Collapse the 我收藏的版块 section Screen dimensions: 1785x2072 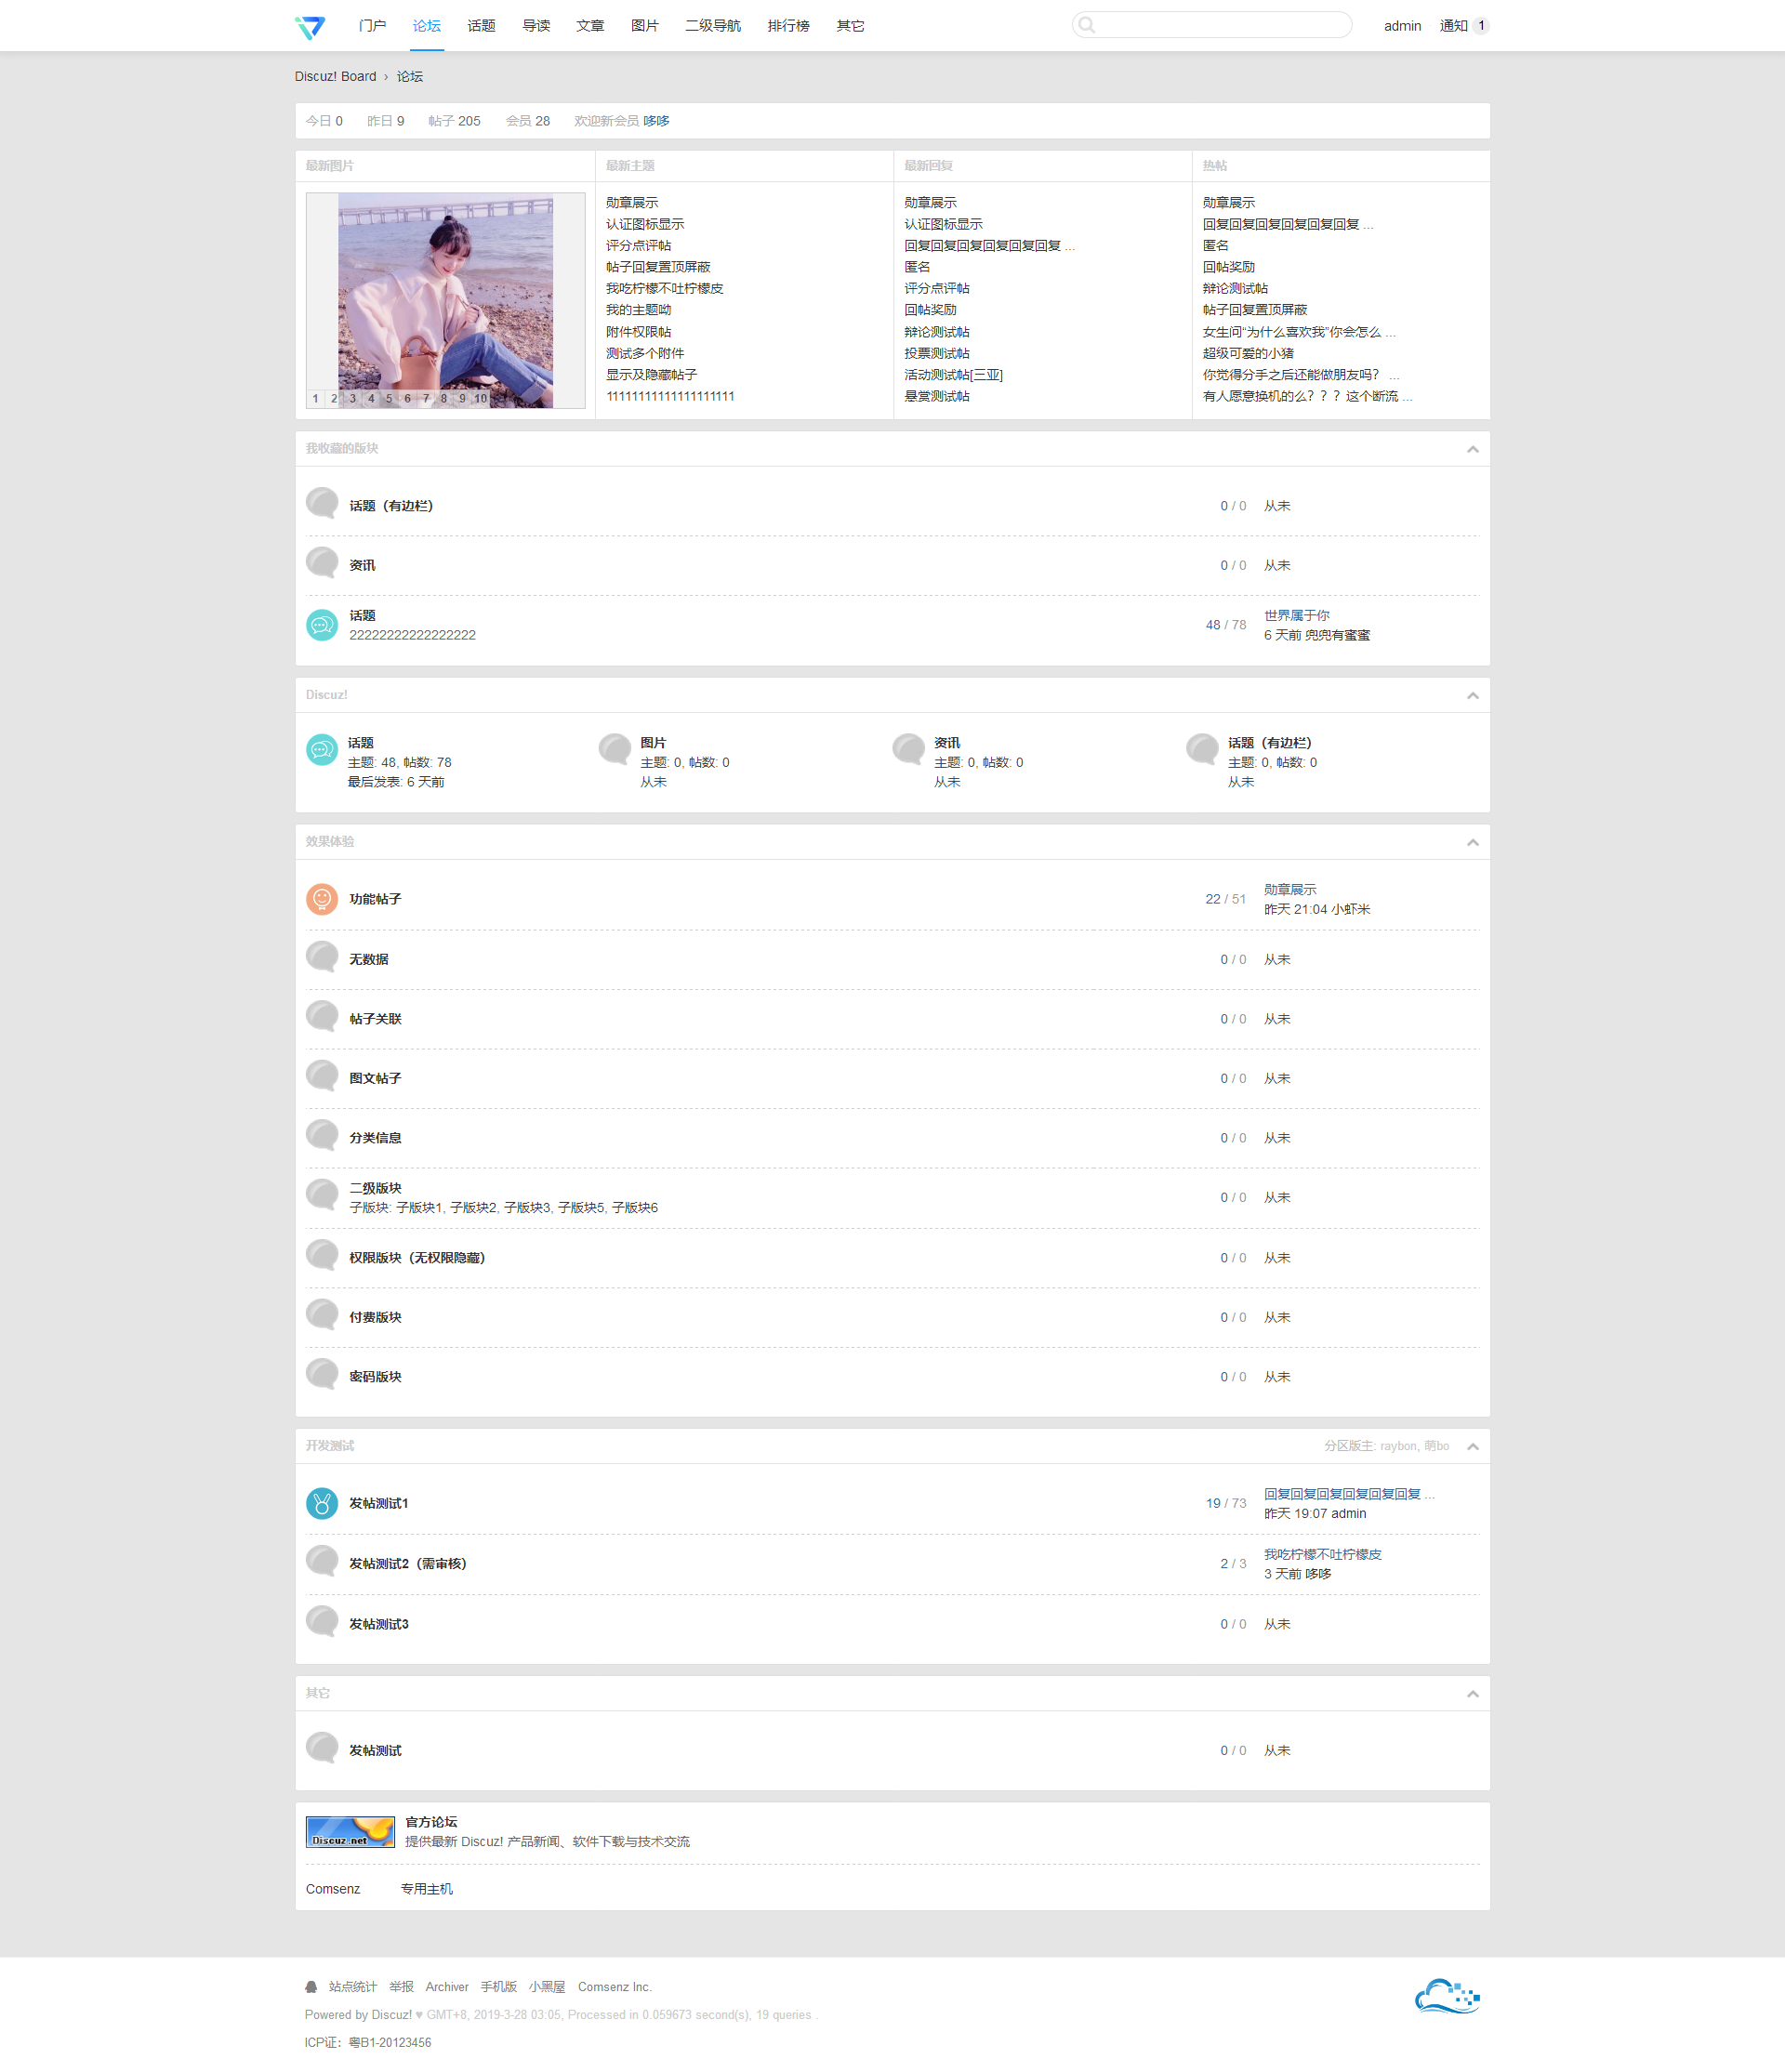(1472, 449)
